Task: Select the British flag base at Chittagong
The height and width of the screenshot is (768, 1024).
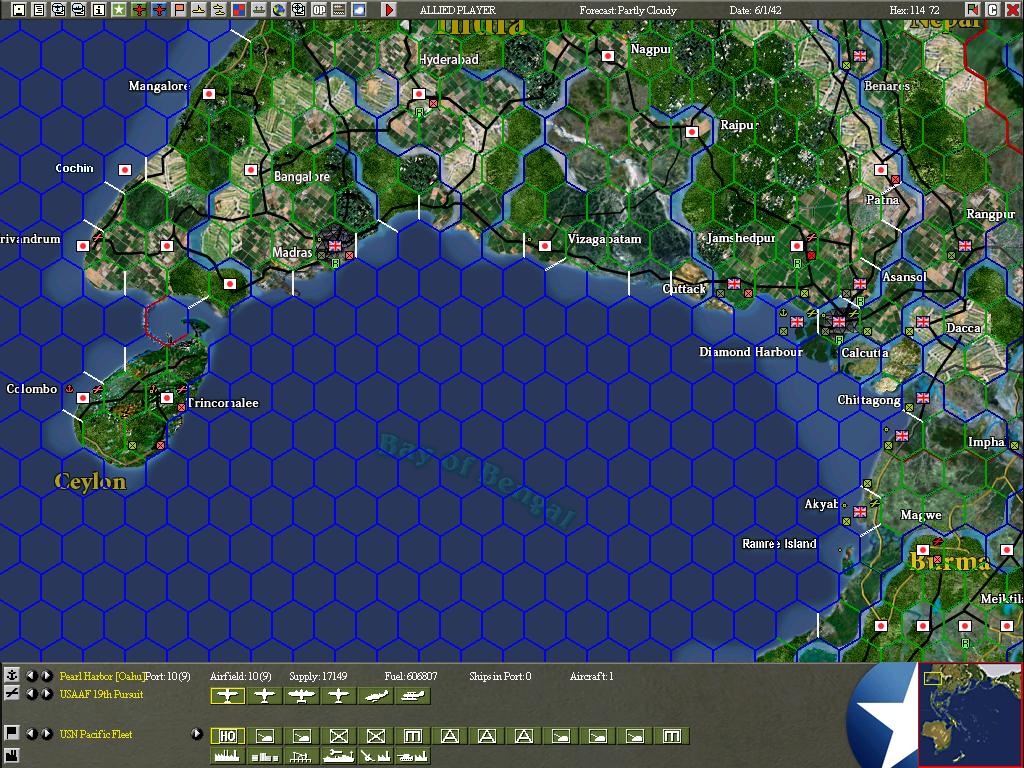Action: pos(923,397)
